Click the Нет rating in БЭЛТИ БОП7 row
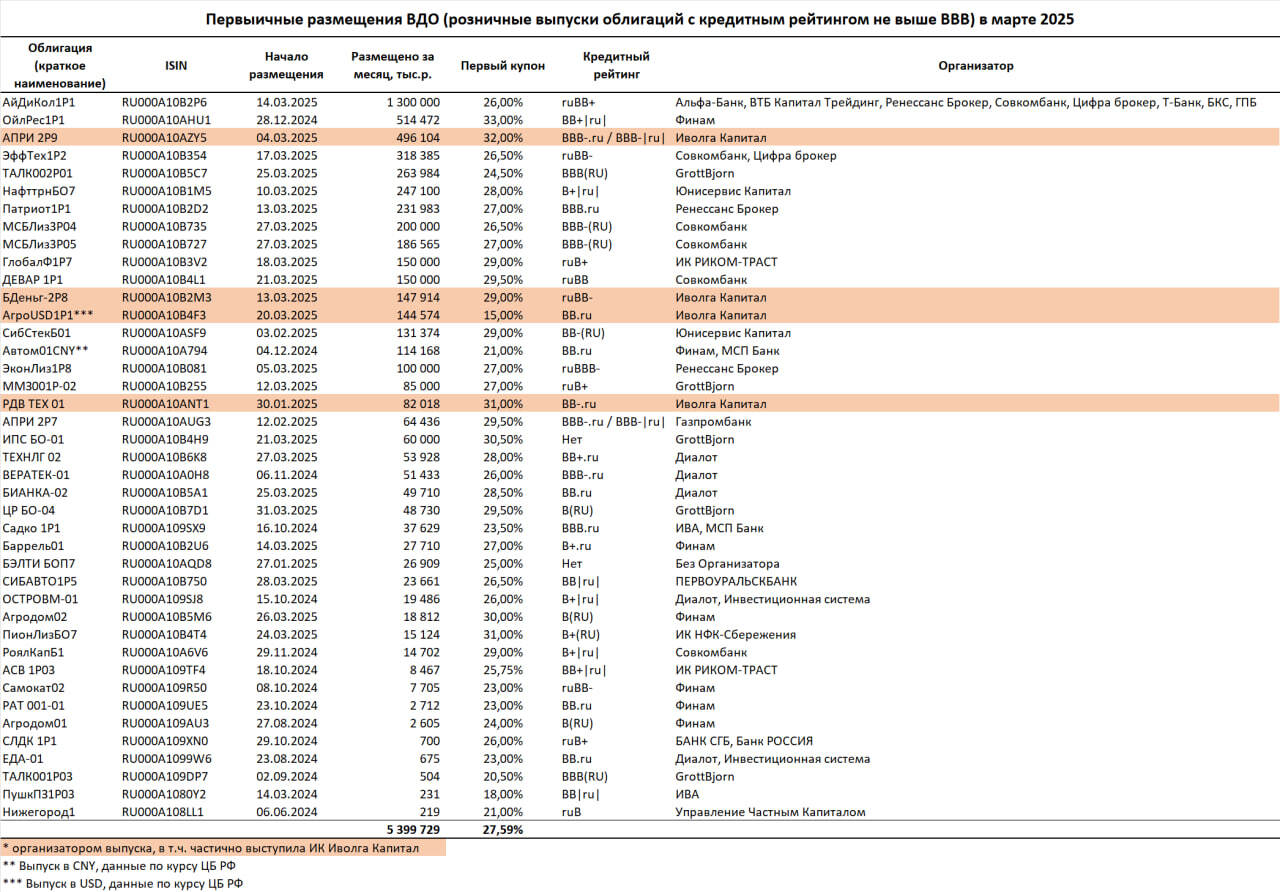 (x=571, y=564)
